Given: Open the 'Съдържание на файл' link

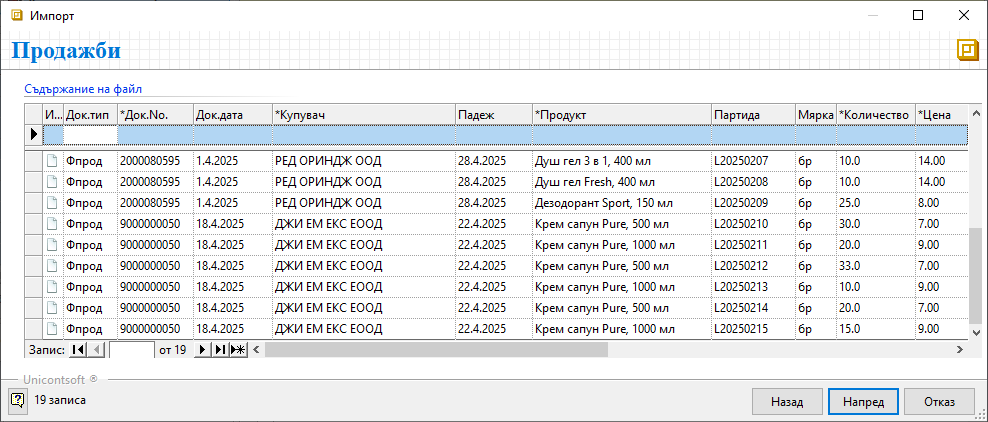Looking at the screenshot, I should [89, 89].
